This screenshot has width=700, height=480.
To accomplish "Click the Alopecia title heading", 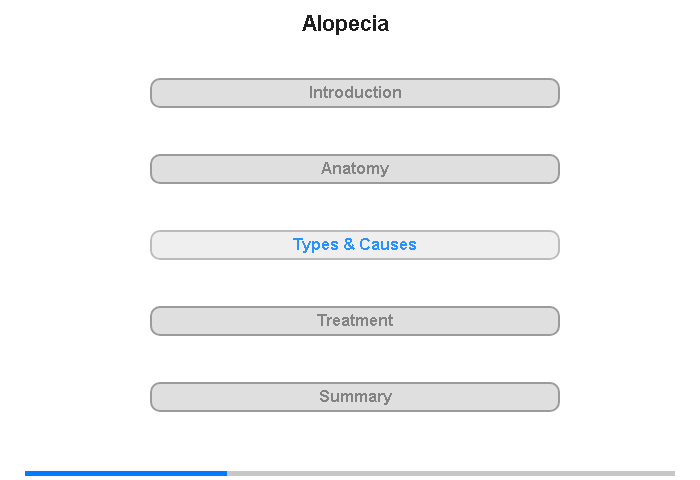I will pyautogui.click(x=345, y=24).
